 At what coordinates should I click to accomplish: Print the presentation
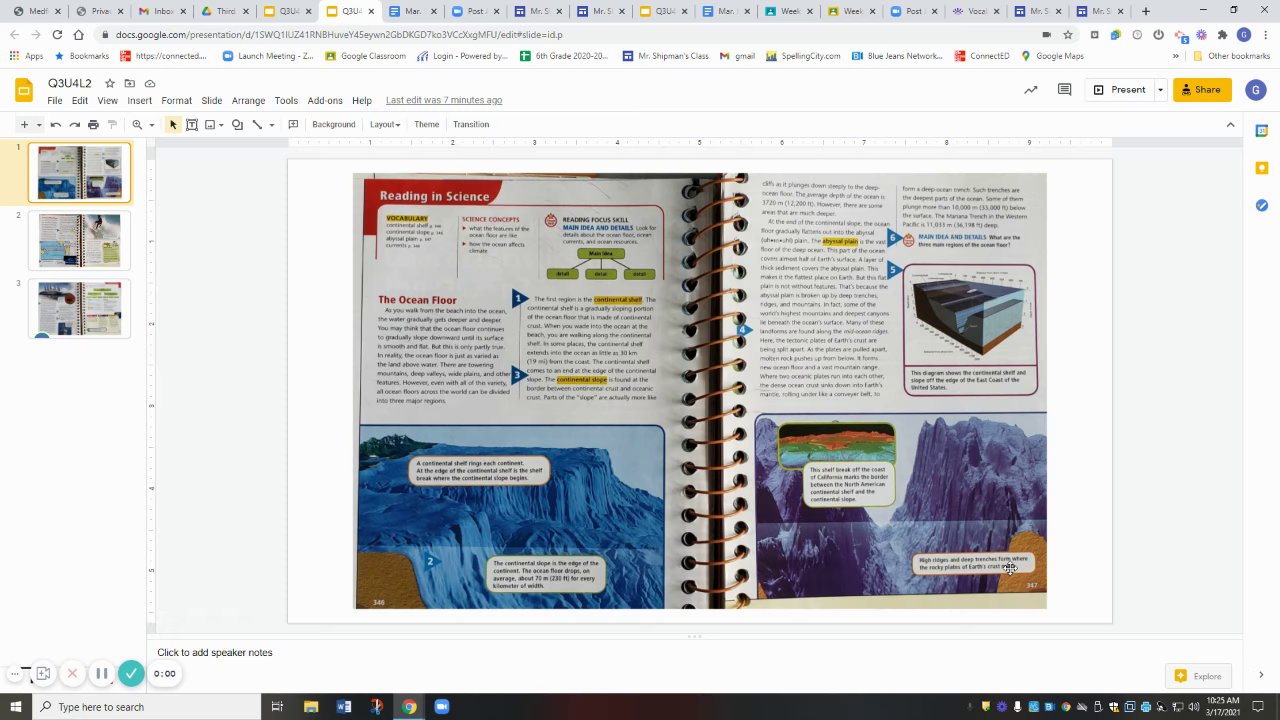tap(93, 125)
